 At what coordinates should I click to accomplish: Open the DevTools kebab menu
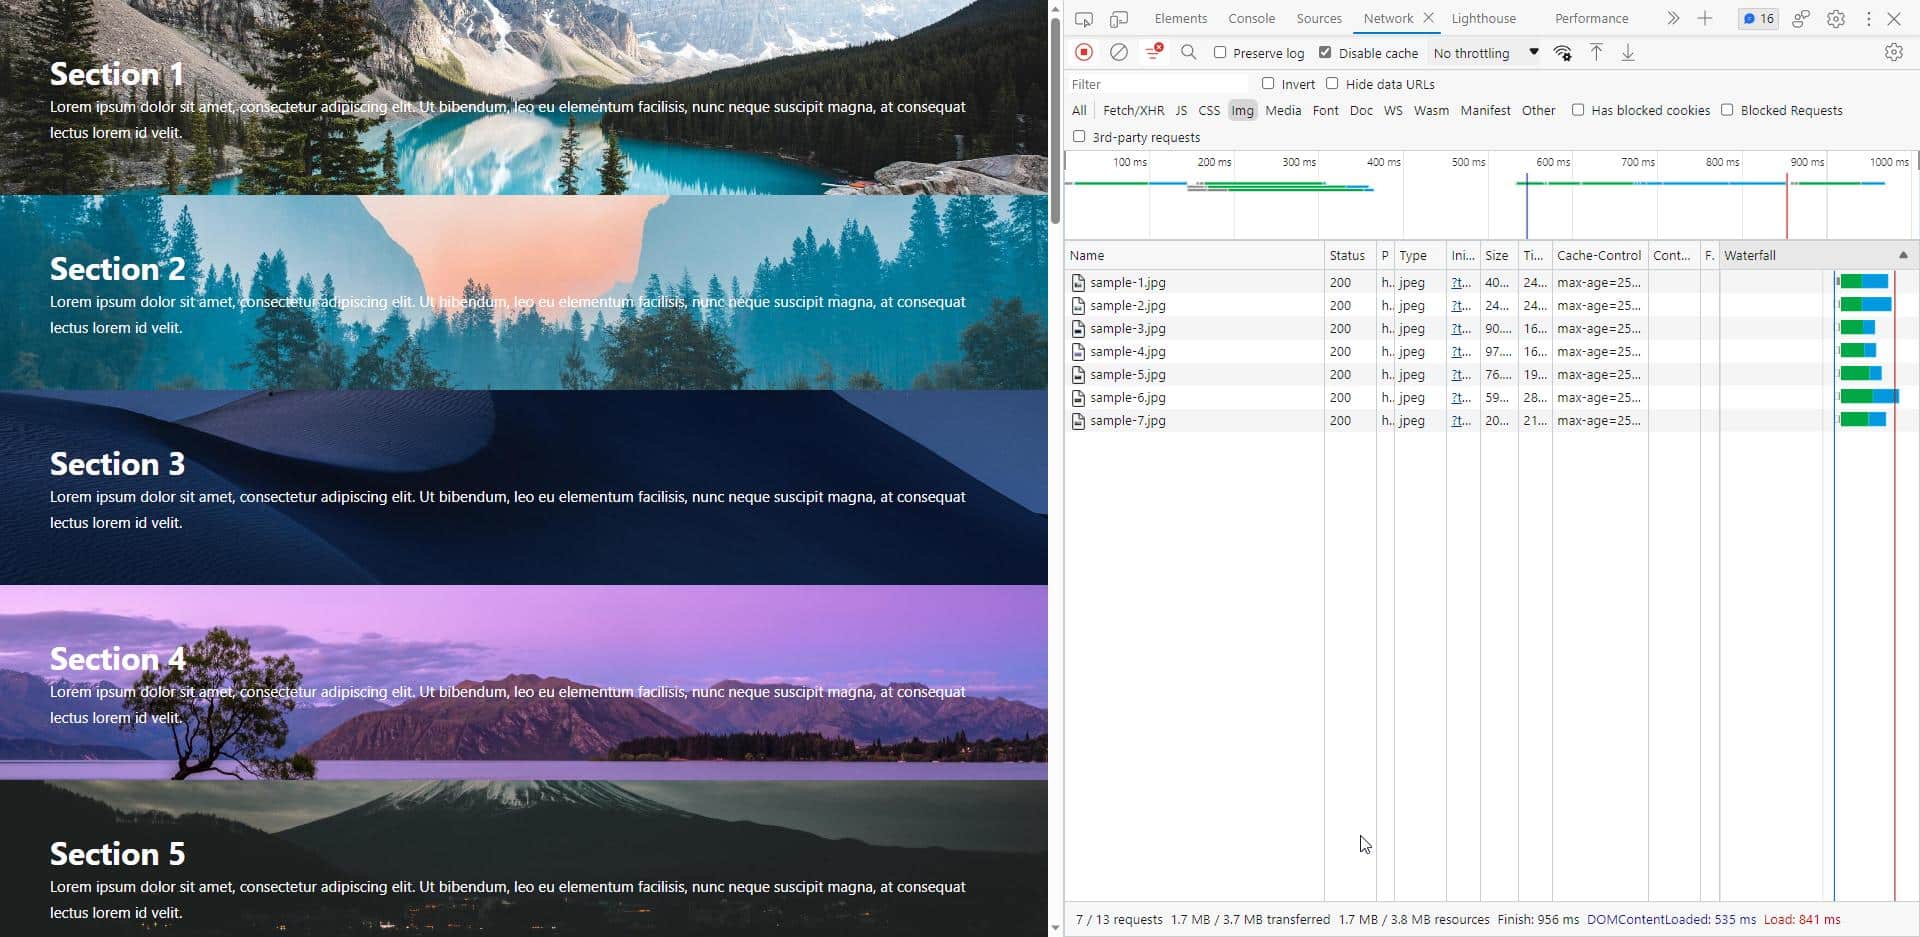(1868, 18)
